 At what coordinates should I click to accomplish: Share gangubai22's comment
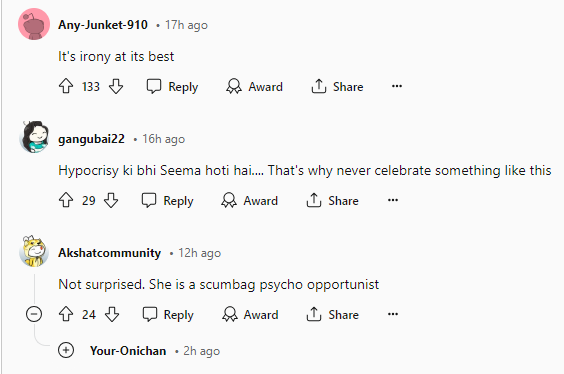[332, 201]
